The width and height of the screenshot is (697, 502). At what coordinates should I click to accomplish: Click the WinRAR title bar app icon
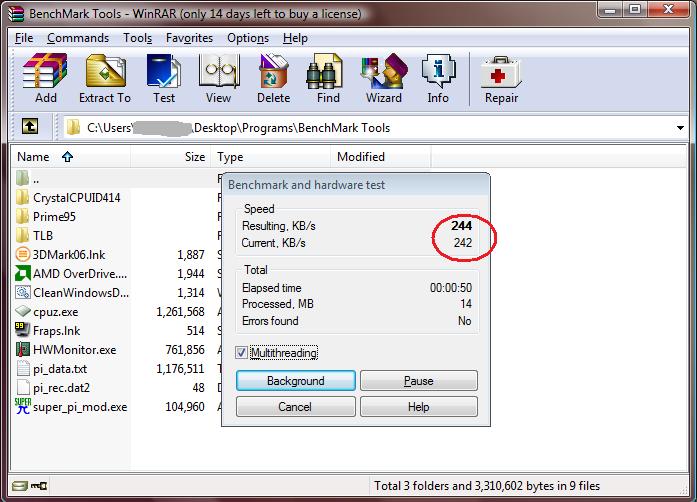click(x=16, y=13)
